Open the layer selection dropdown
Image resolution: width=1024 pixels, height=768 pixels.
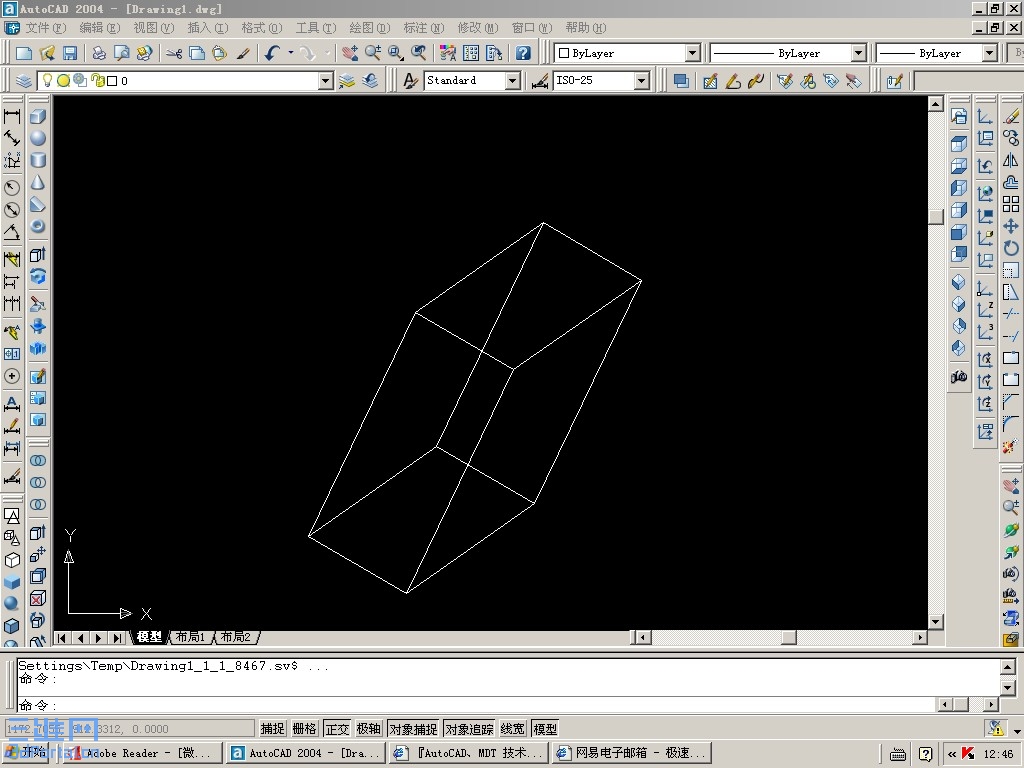point(325,80)
